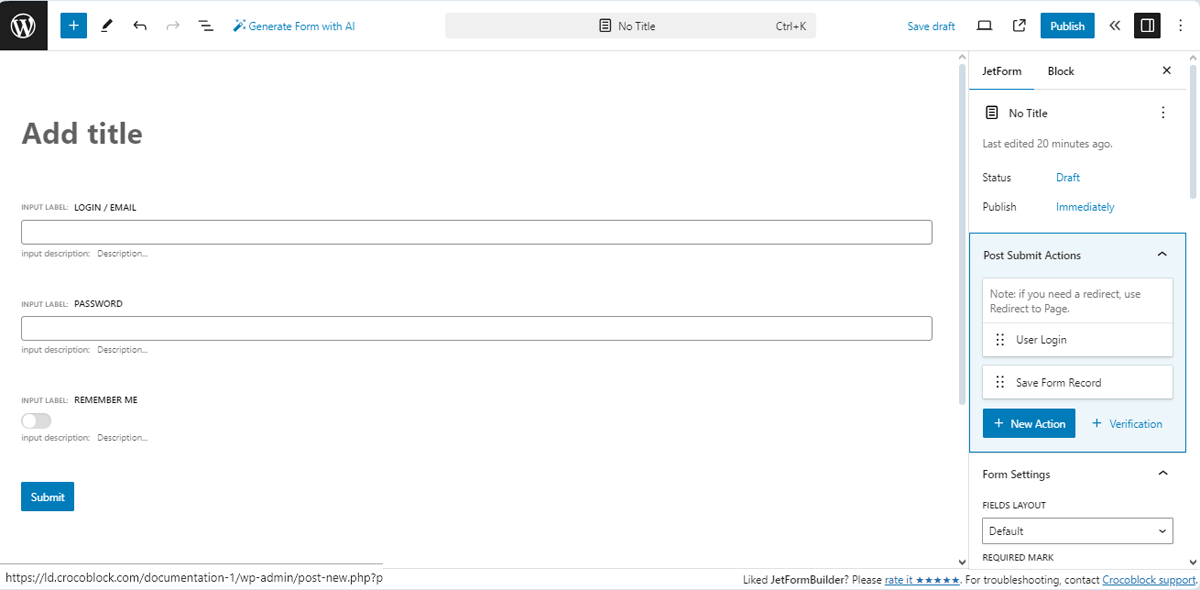Click the Publish button

[1067, 25]
